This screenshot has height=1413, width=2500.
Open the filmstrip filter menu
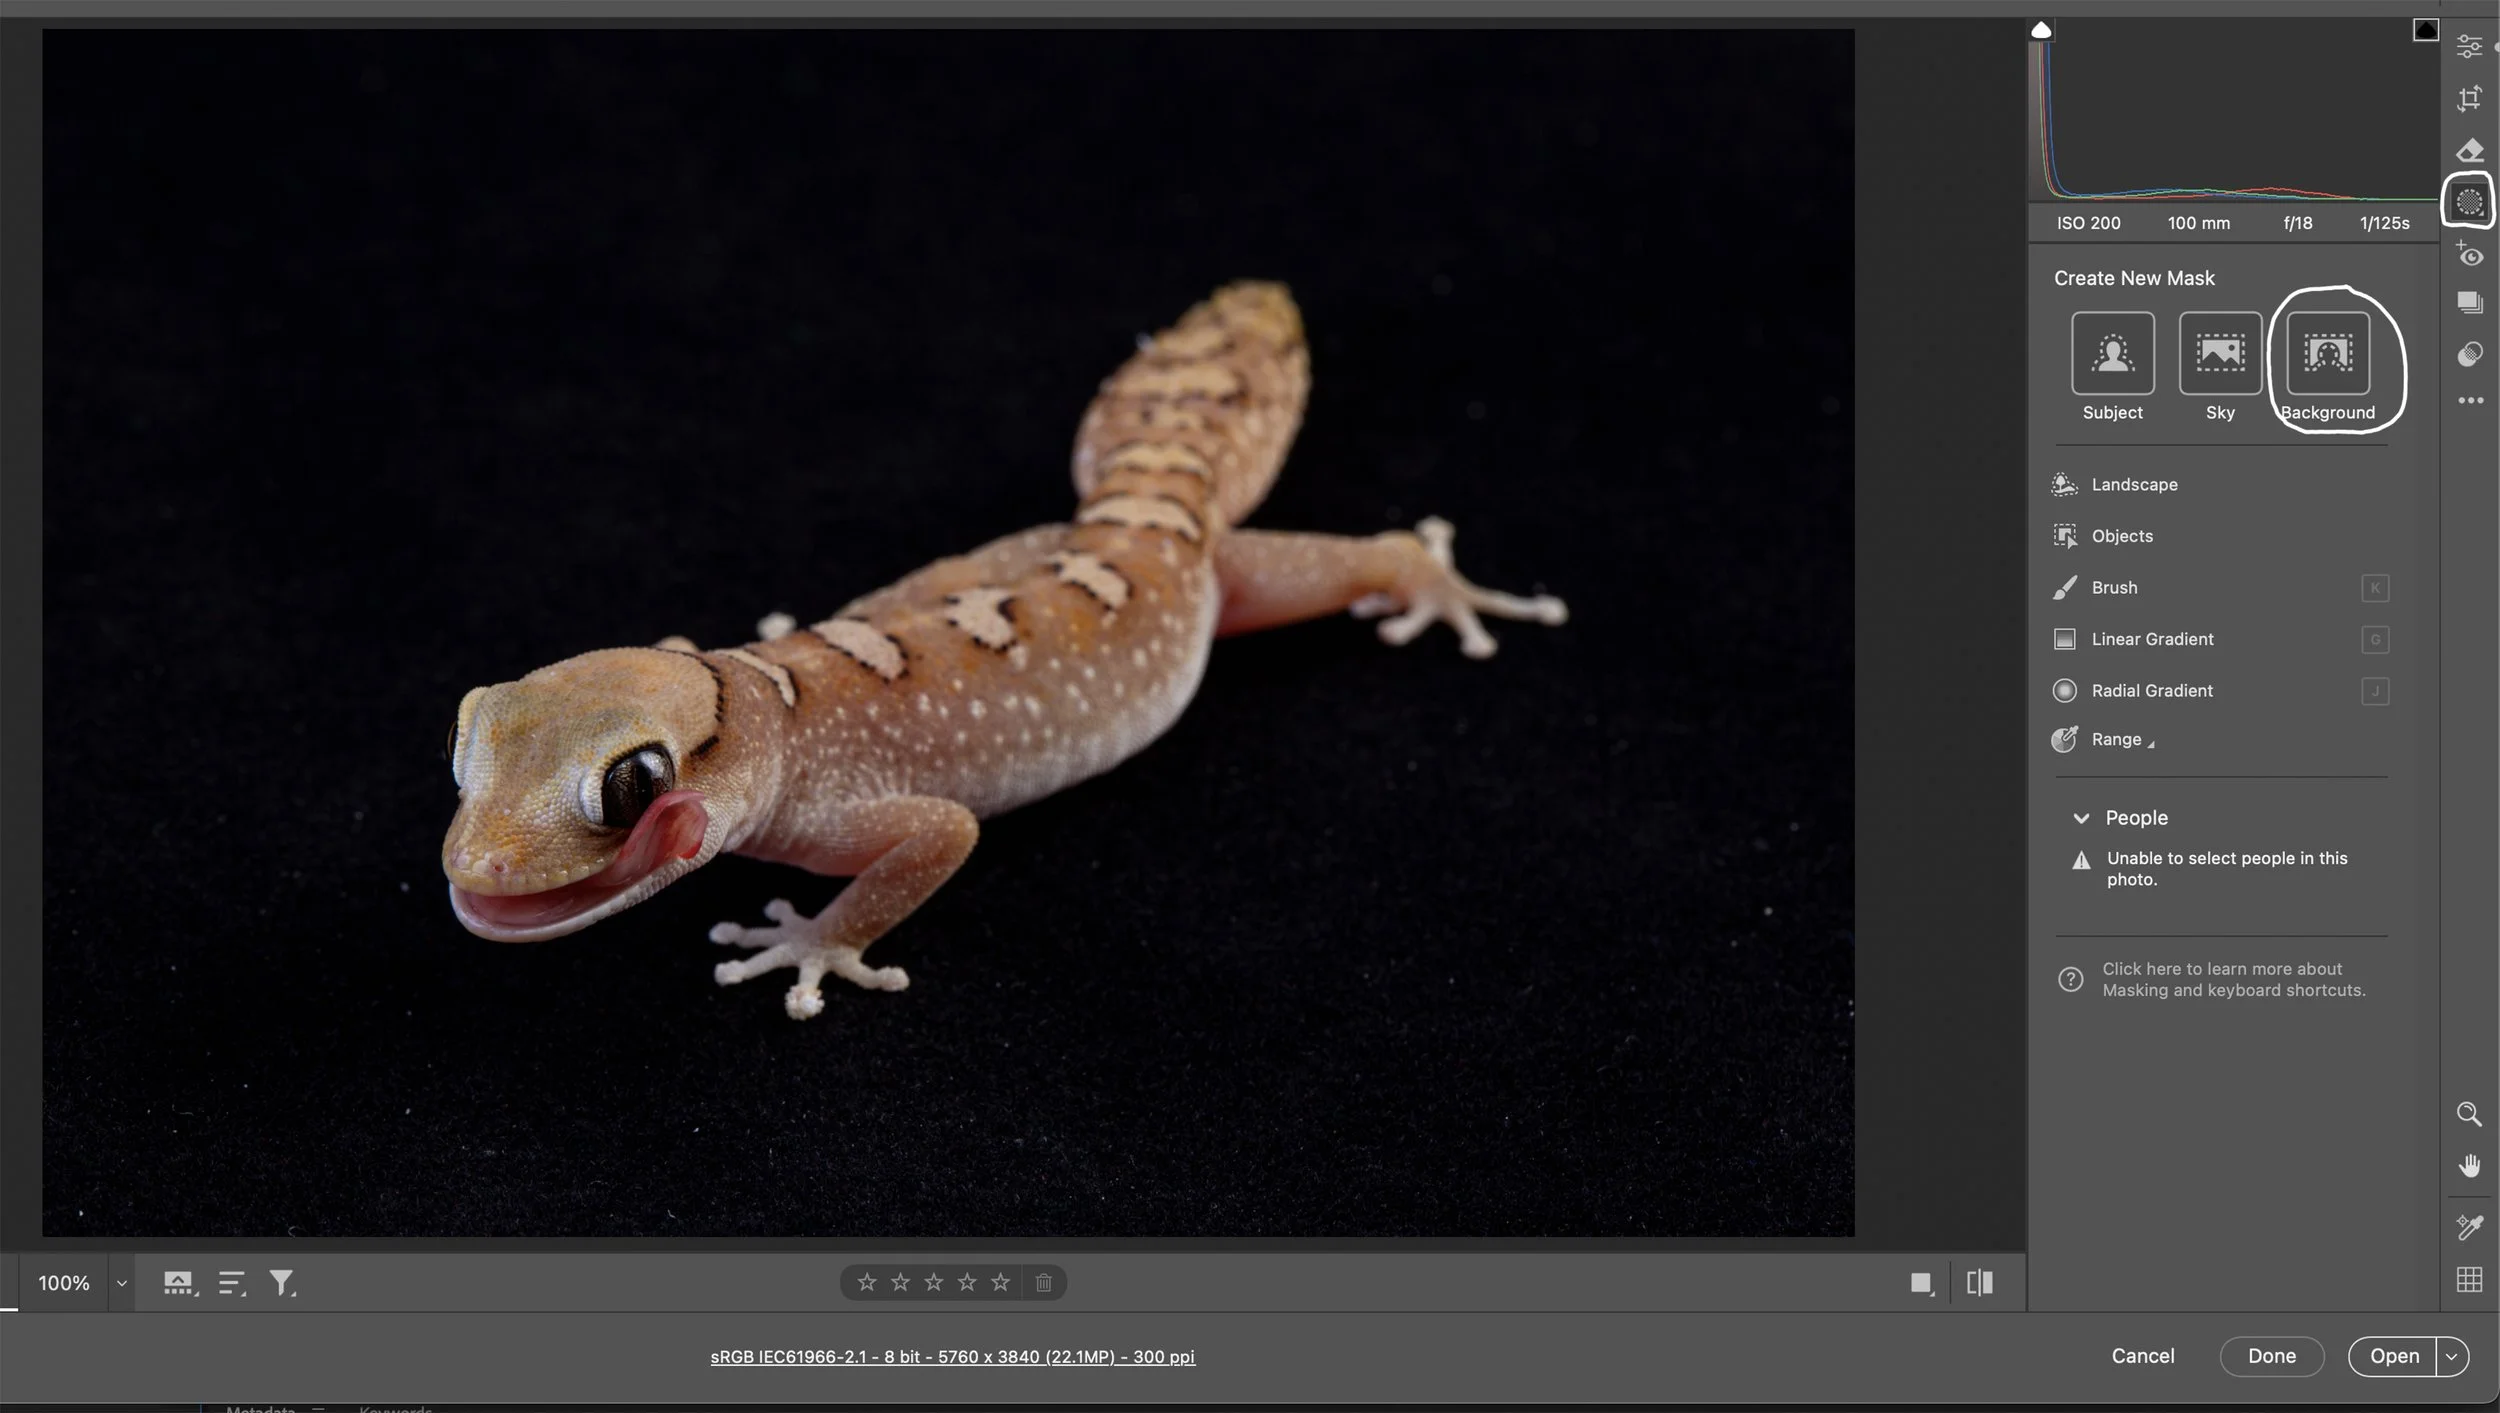[283, 1281]
